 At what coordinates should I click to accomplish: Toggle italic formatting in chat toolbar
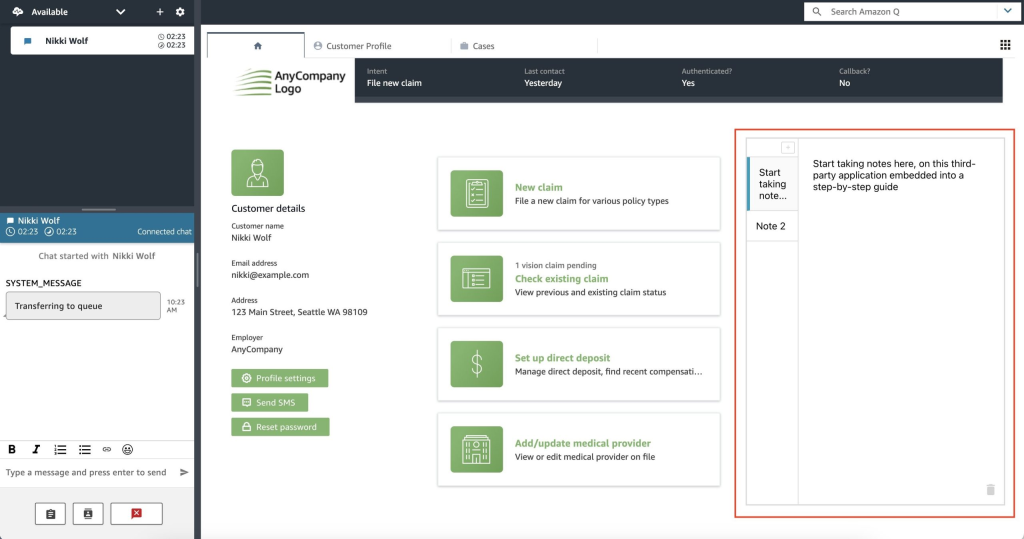coord(36,449)
